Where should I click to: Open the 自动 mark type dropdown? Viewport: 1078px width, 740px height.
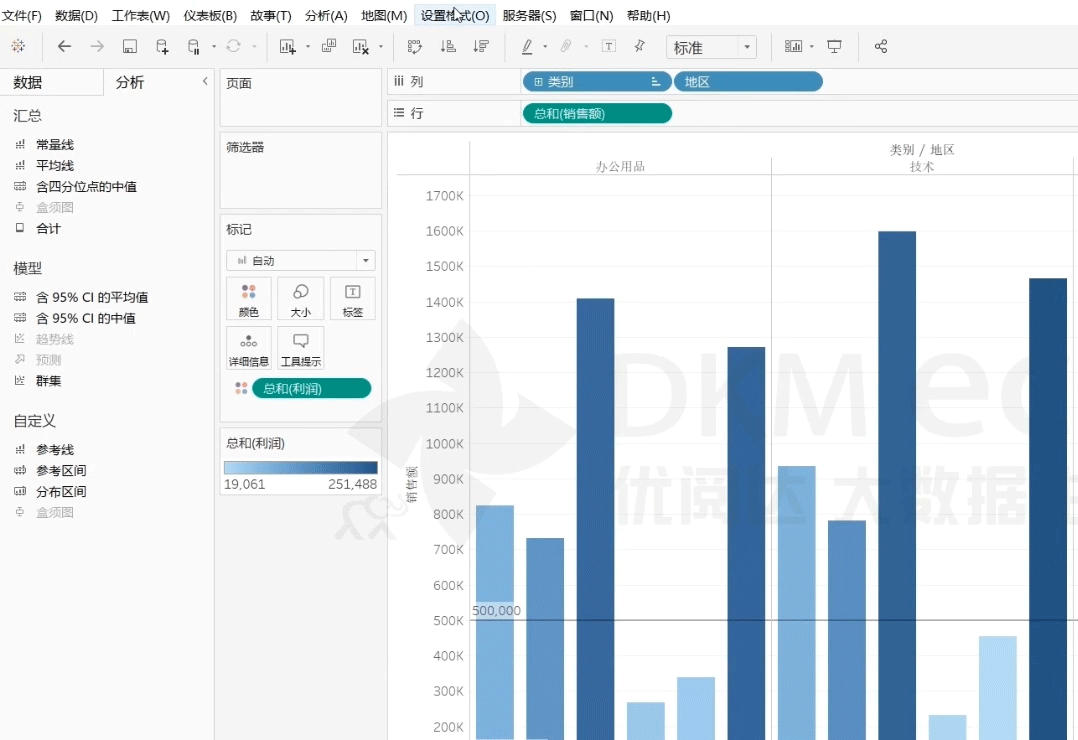coord(300,261)
